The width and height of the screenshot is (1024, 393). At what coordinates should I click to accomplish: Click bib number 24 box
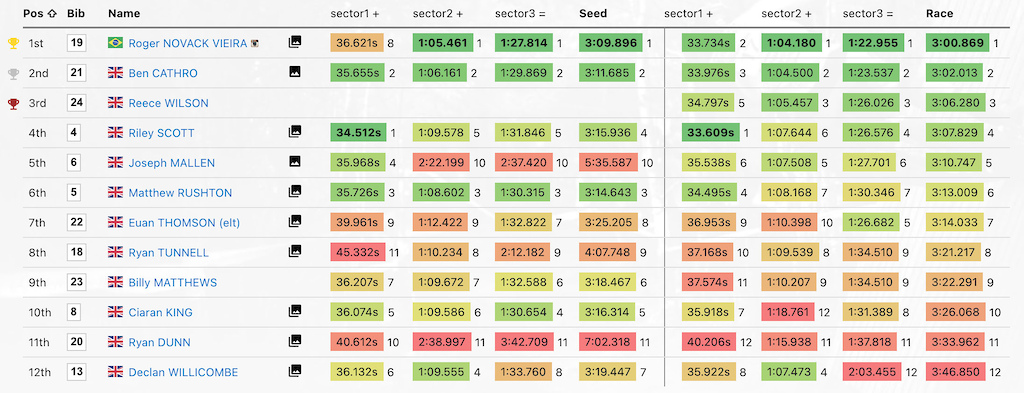[x=76, y=102]
